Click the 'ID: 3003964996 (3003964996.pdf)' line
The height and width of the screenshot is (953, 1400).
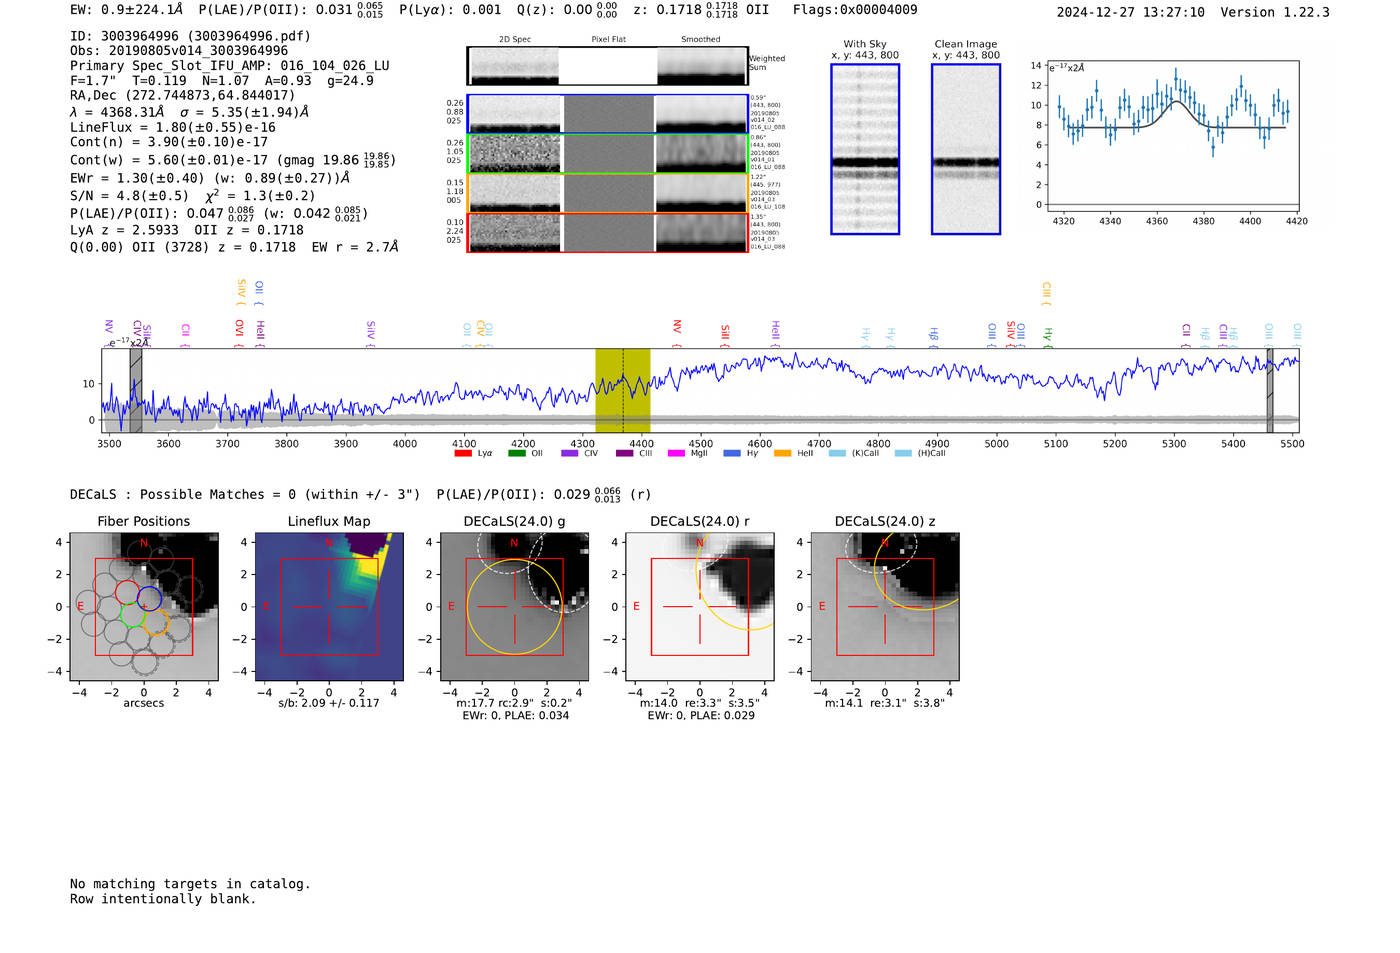[190, 36]
